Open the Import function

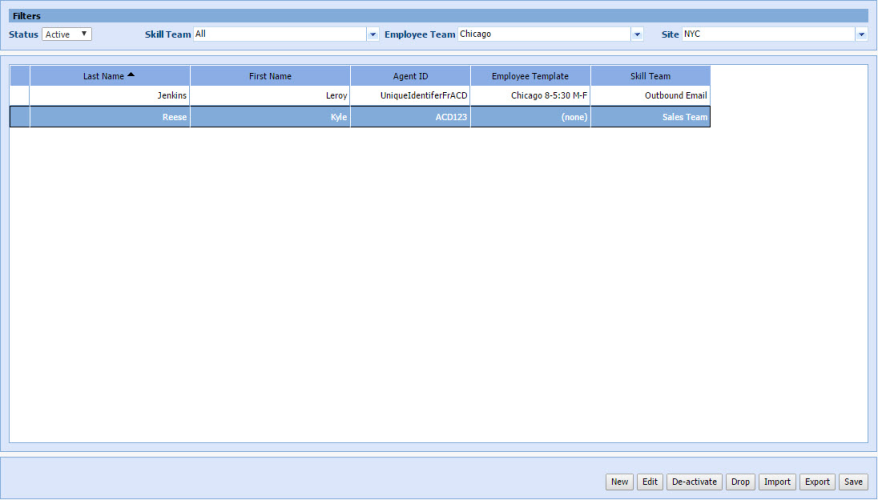[x=777, y=482]
